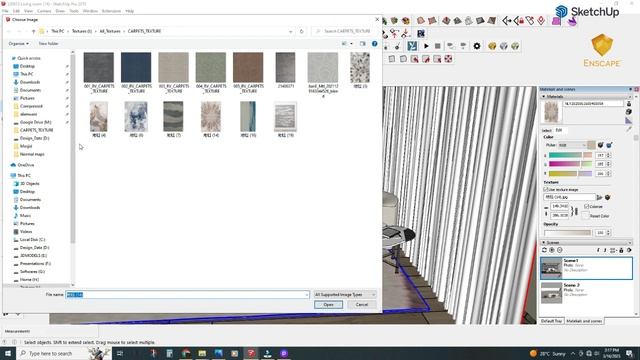Open OneDrive in navigation pane
This screenshot has width=640, height=360.
coord(26,165)
